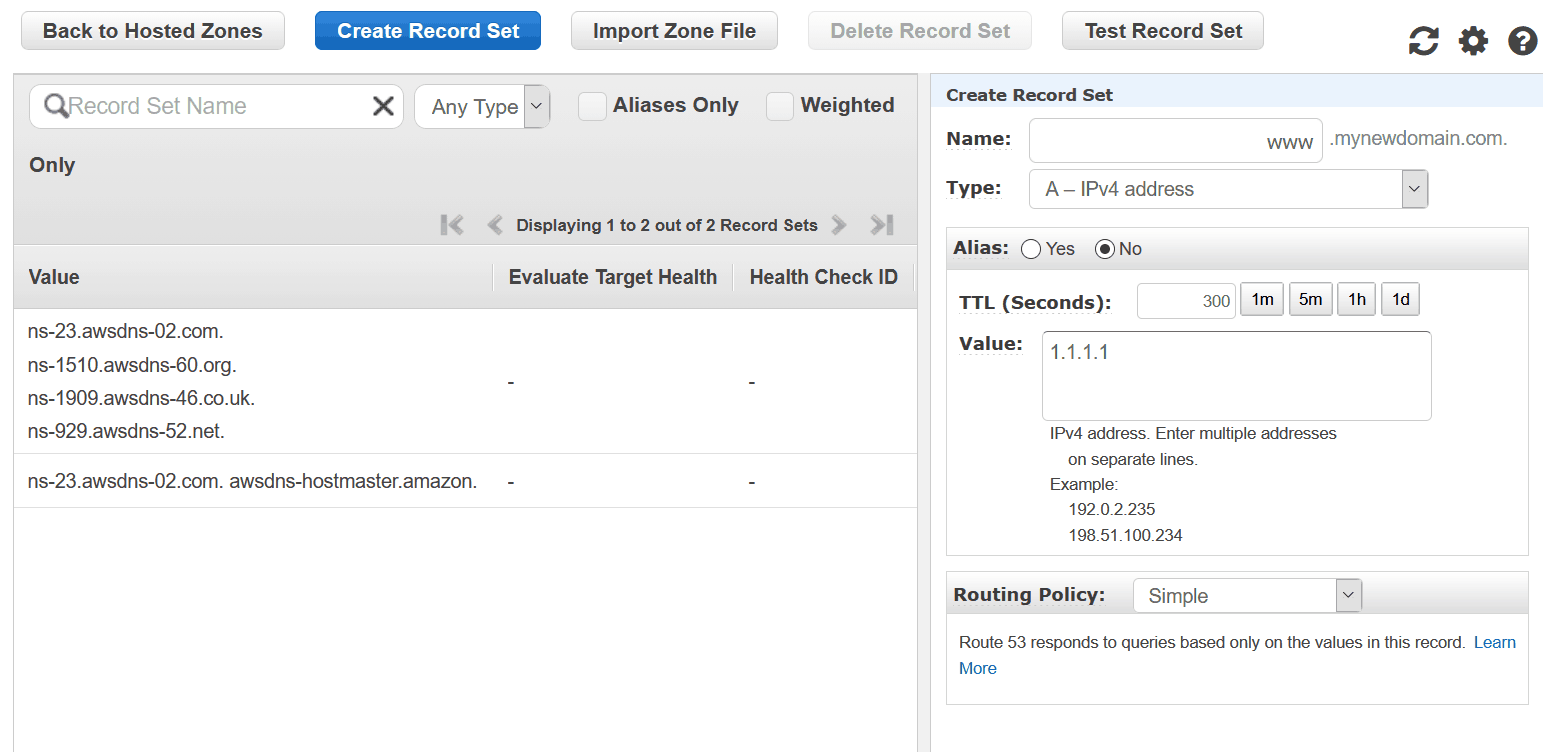The height and width of the screenshot is (752, 1543).
Task: Click the refresh icon
Action: 1423,41
